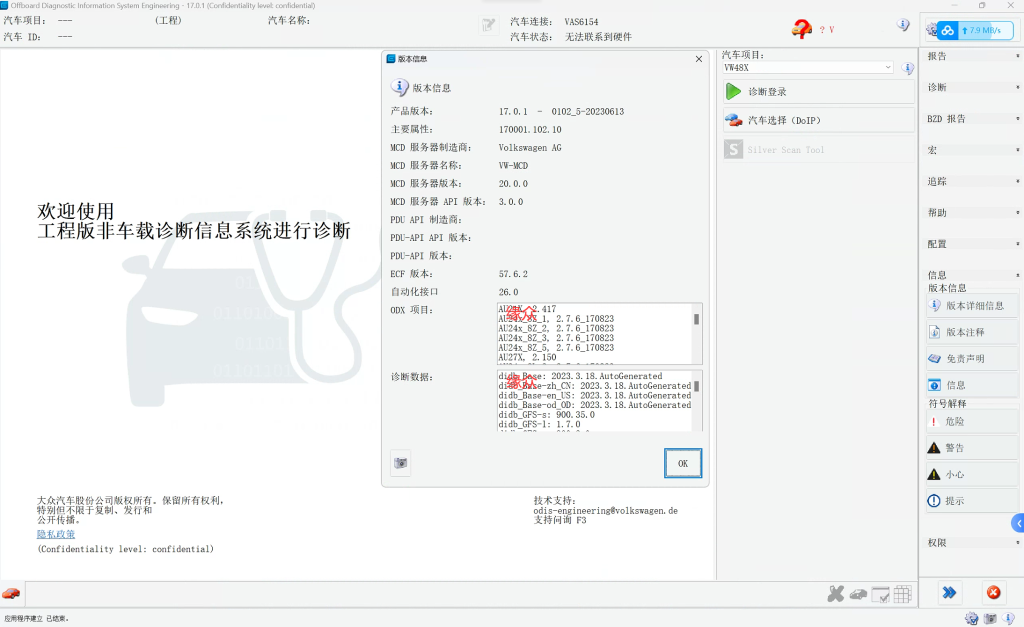Expand the 报告 section
This screenshot has height=627, width=1024.
coord(969,56)
